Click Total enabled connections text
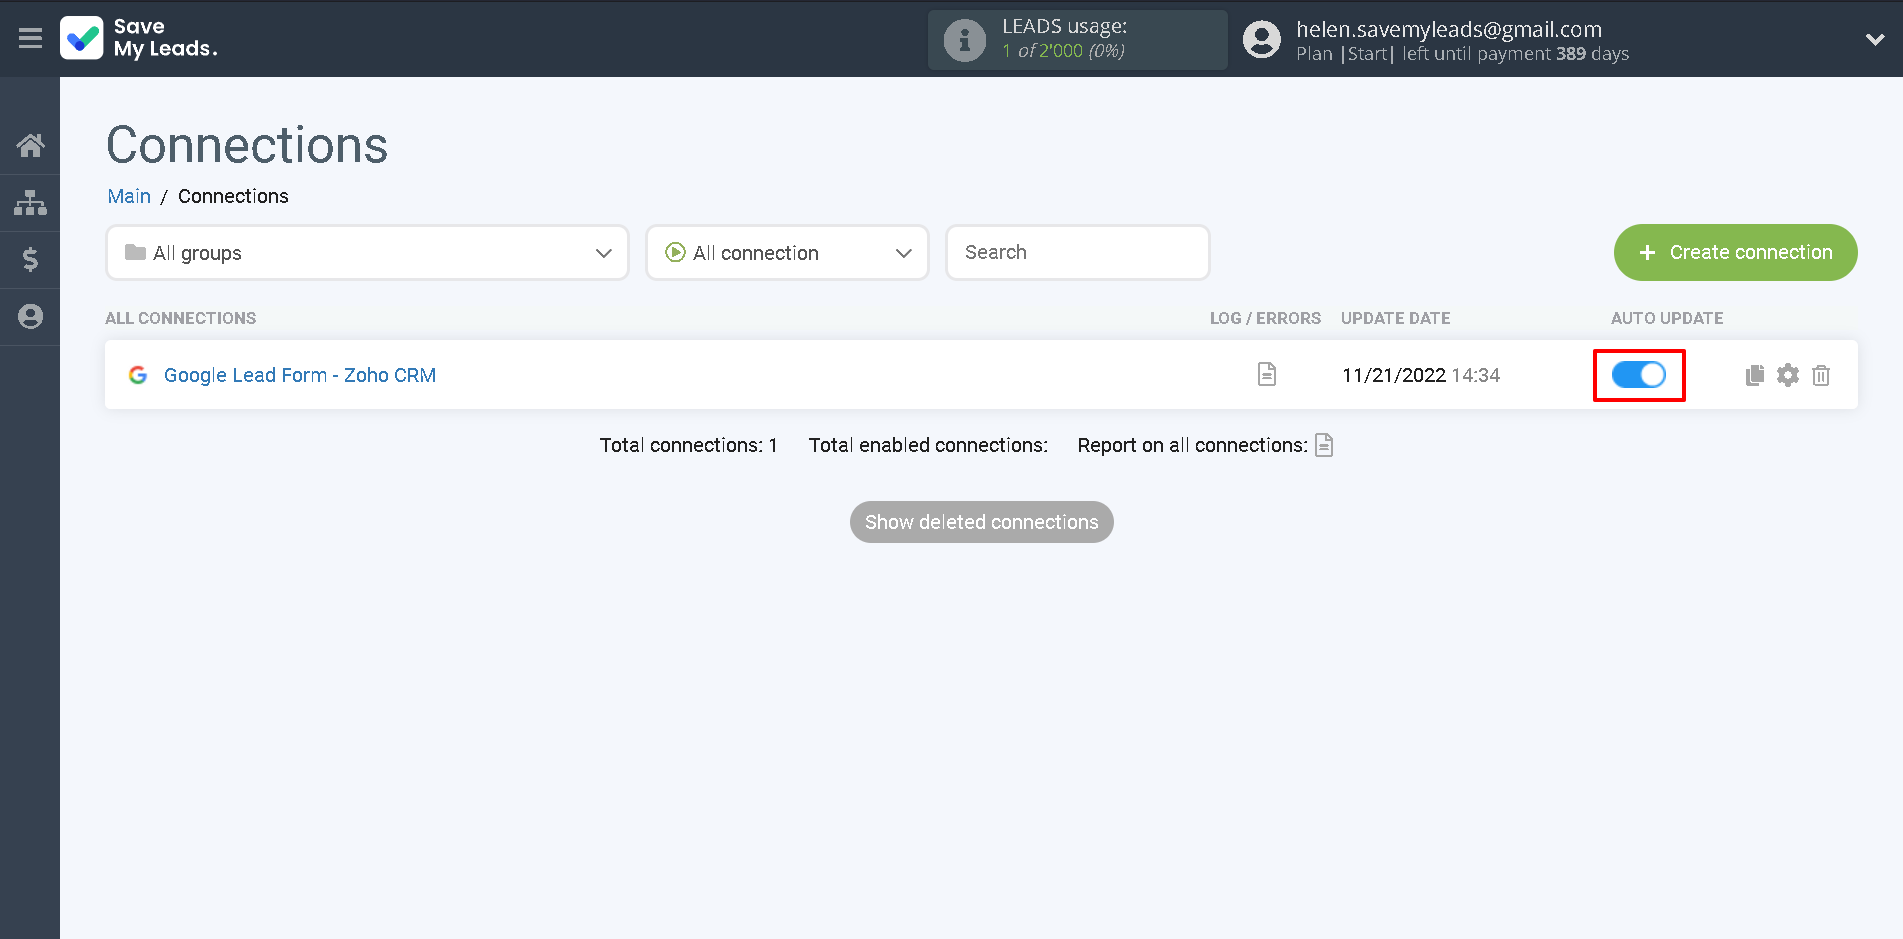 [x=928, y=445]
